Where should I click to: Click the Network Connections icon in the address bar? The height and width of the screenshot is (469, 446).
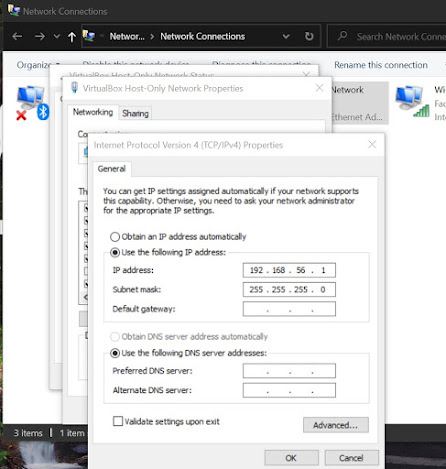pos(89,36)
